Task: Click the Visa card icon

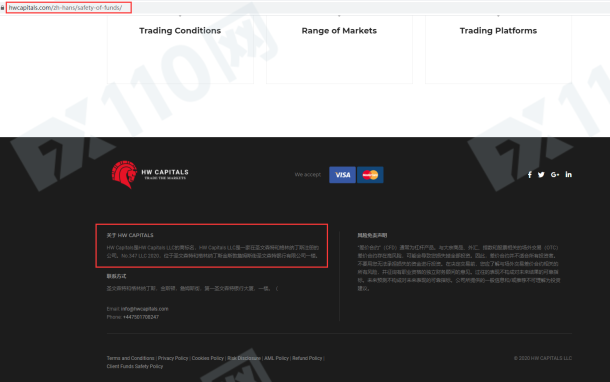Action: [342, 175]
